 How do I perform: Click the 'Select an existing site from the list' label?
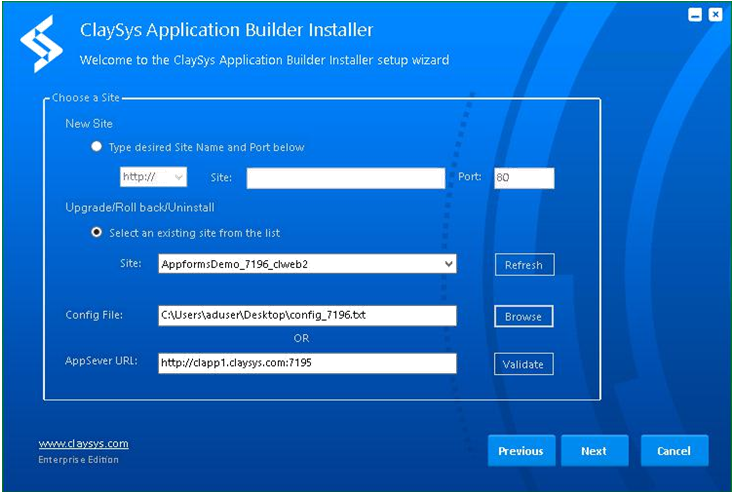(194, 233)
